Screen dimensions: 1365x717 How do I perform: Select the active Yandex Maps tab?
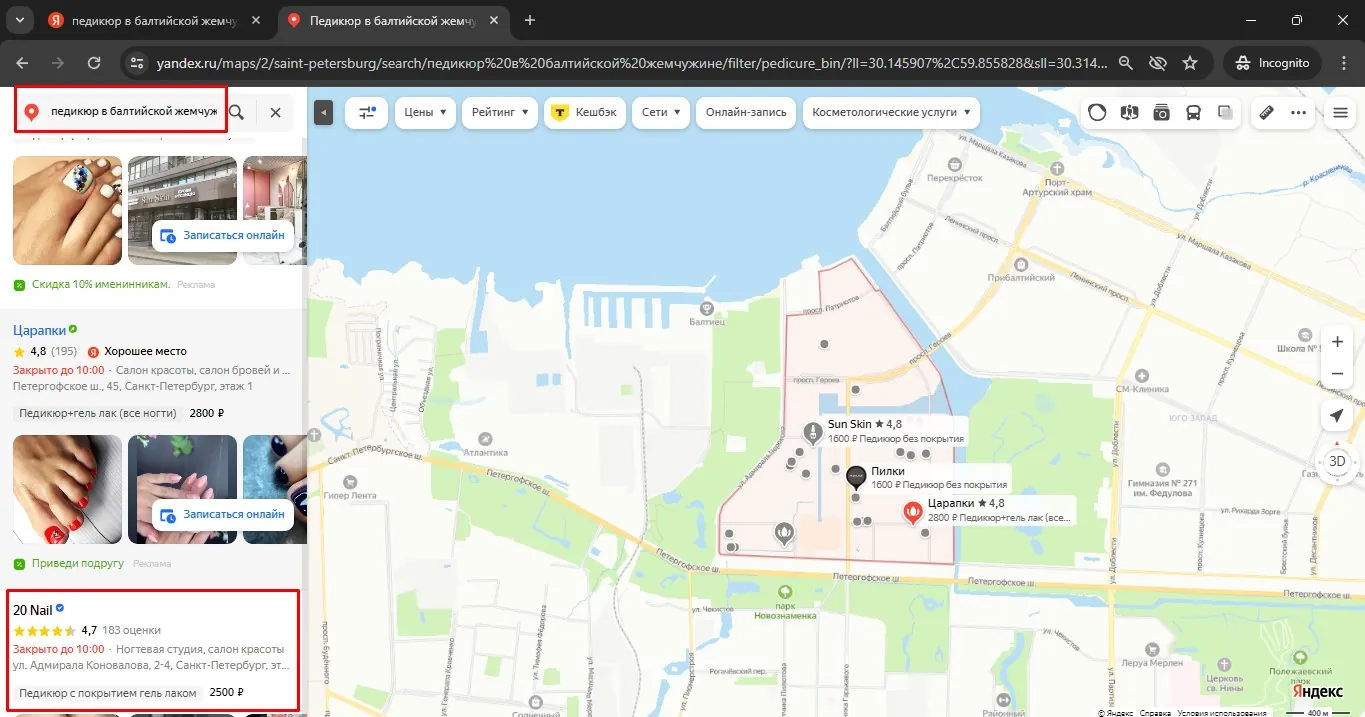click(395, 20)
